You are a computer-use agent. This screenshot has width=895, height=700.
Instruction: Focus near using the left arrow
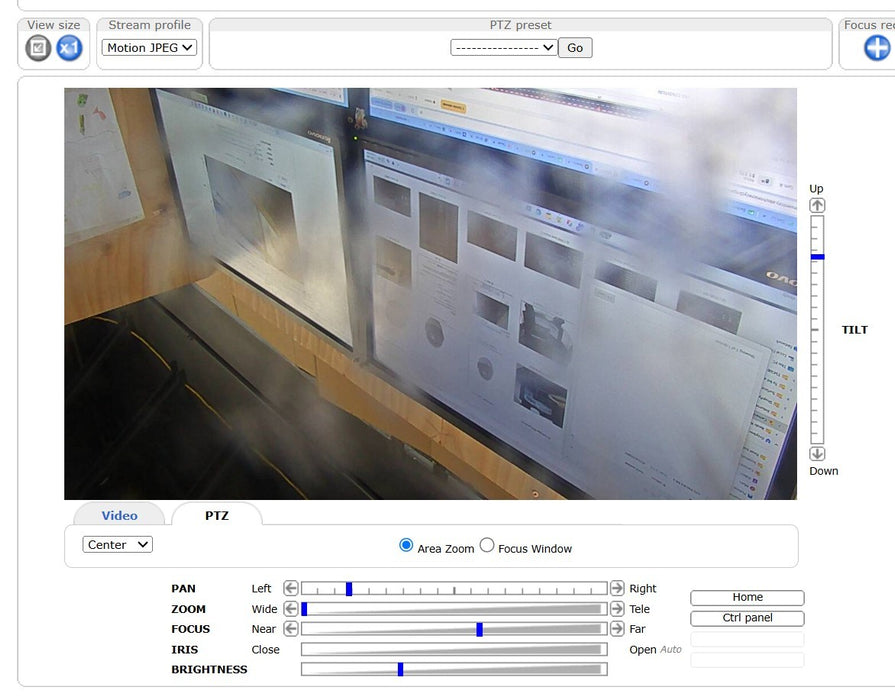pyautogui.click(x=291, y=629)
